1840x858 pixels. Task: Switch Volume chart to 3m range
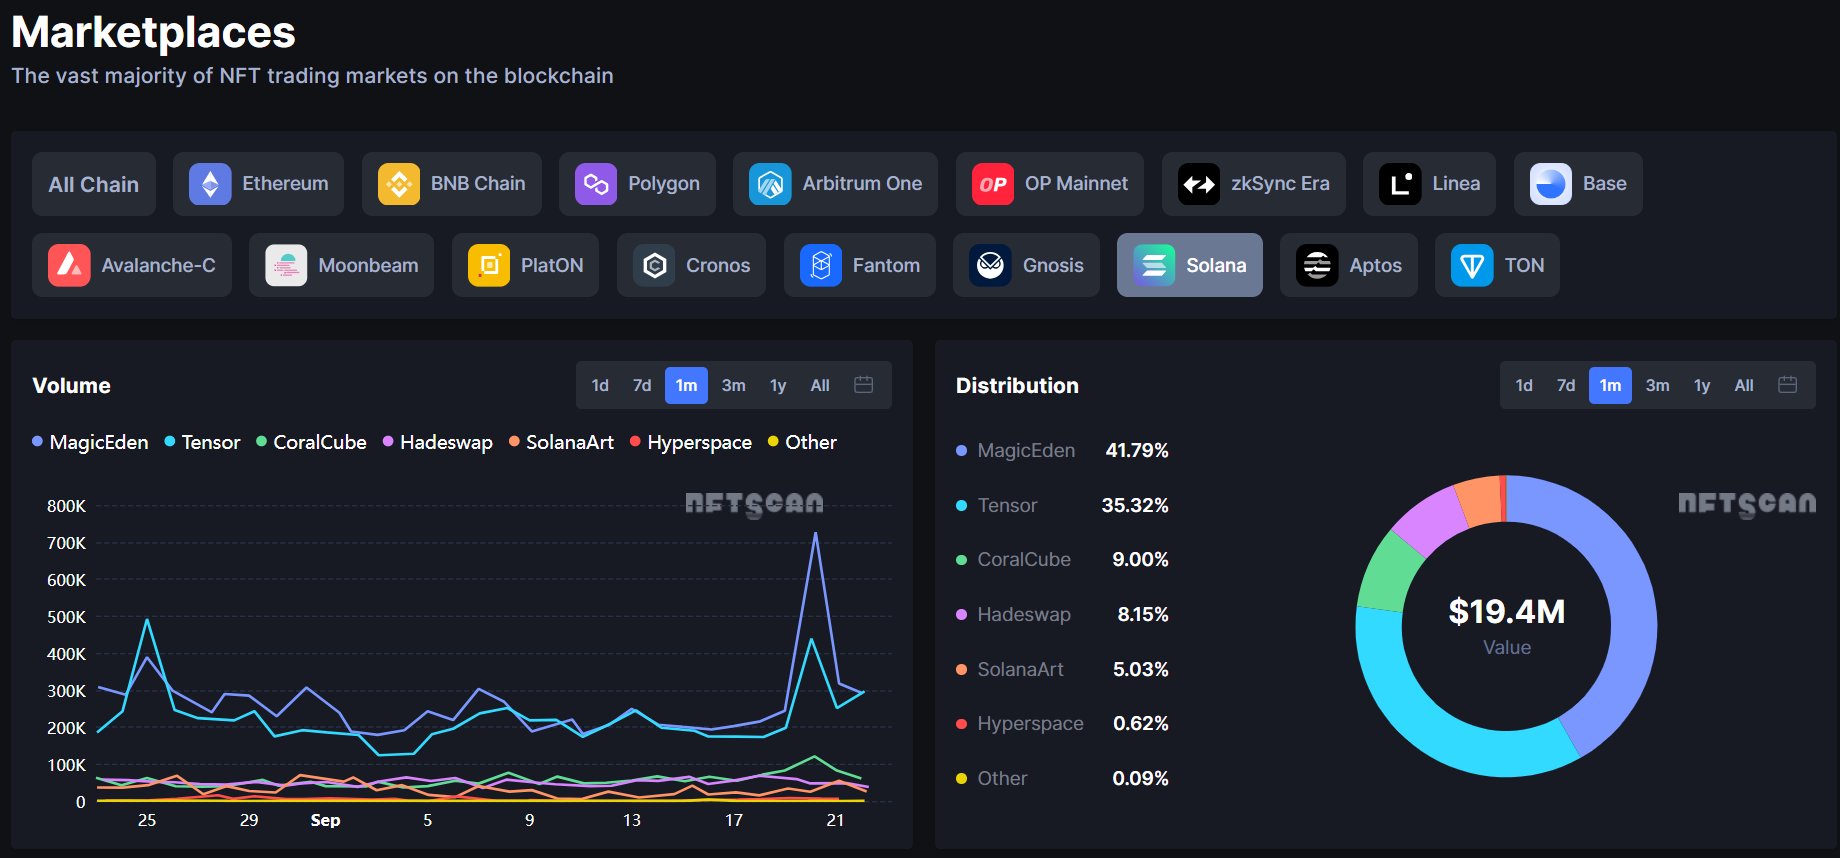pyautogui.click(x=733, y=385)
